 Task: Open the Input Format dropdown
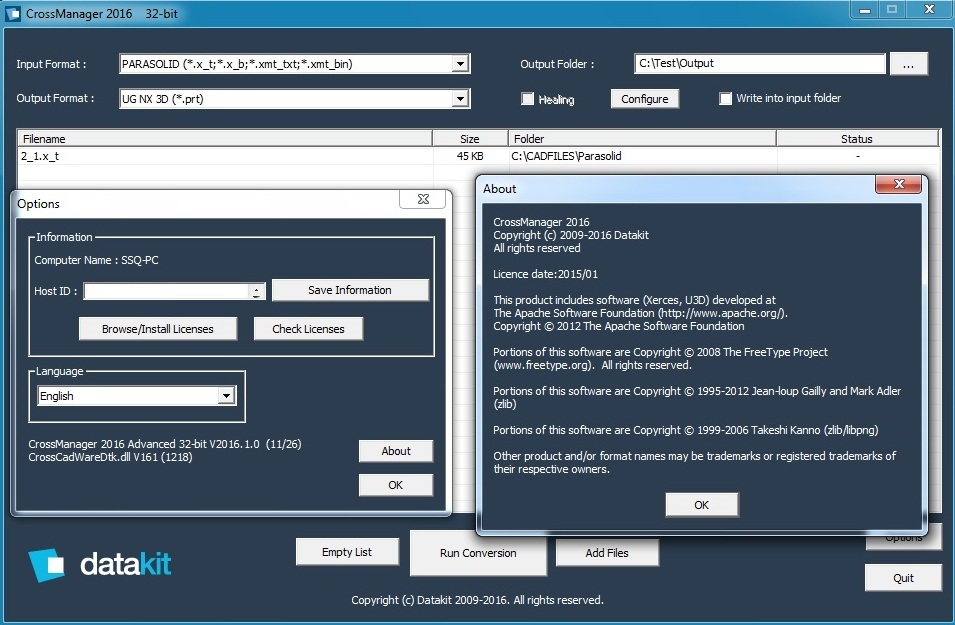[460, 63]
